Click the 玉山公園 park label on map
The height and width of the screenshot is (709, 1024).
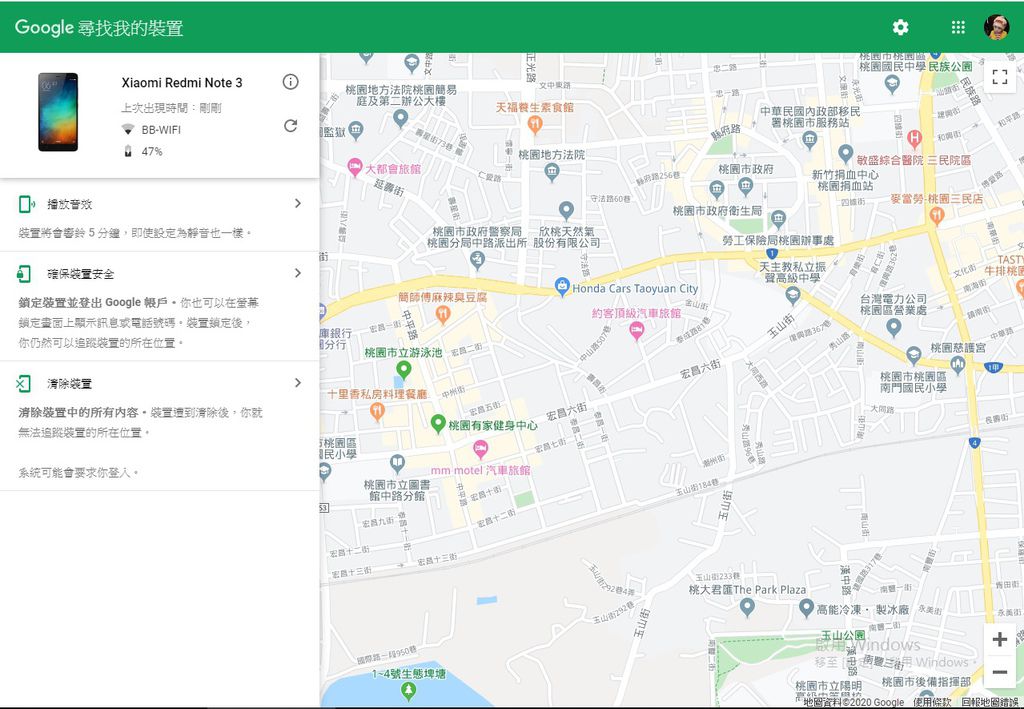843,635
